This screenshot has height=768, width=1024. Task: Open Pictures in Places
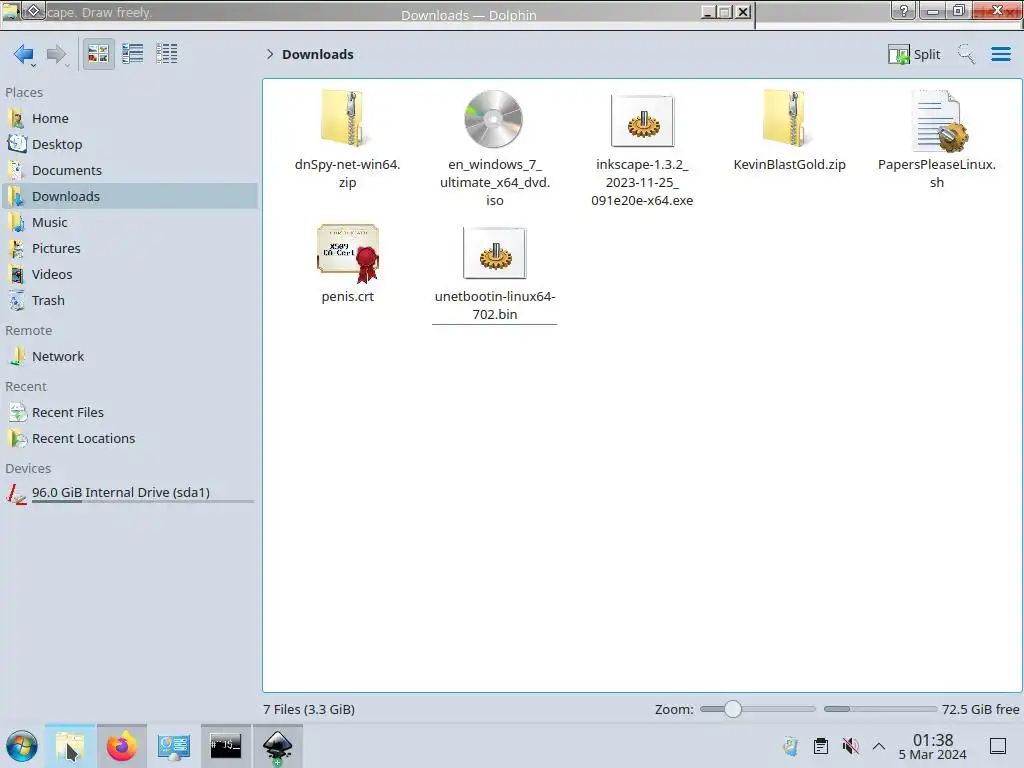click(x=130, y=249)
